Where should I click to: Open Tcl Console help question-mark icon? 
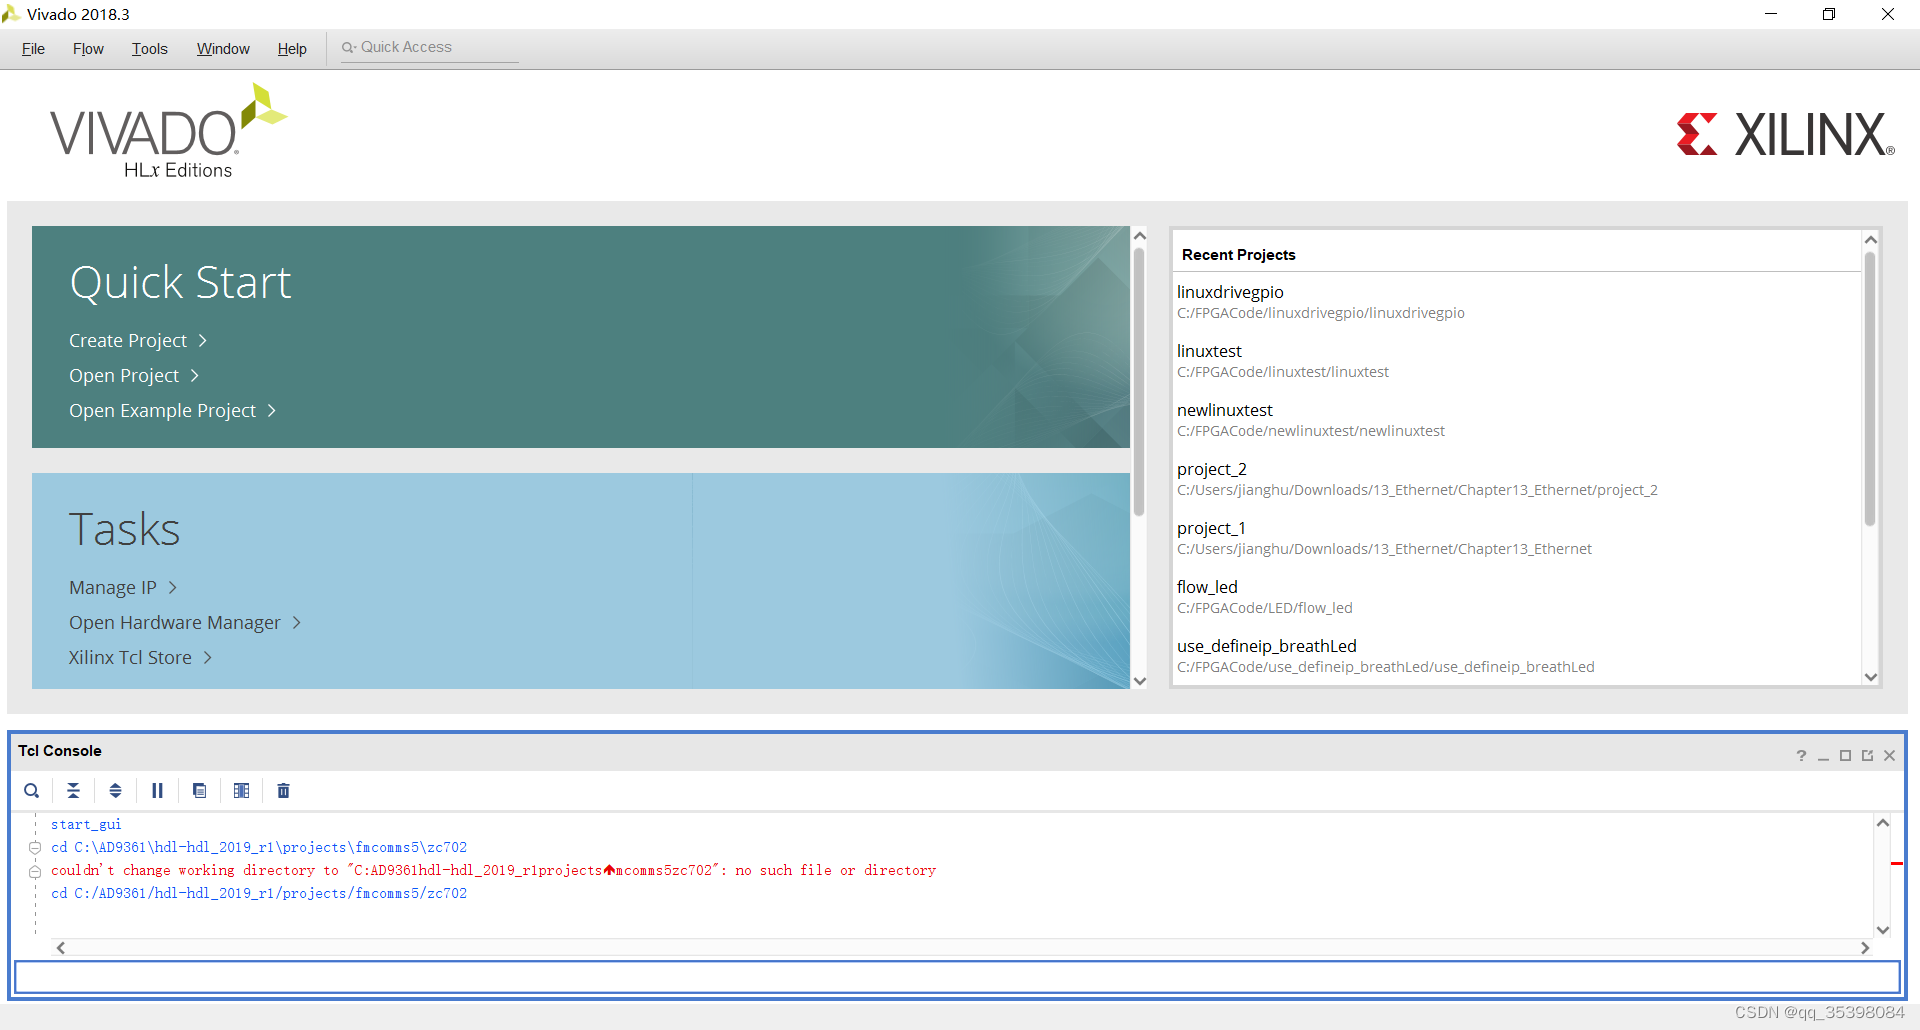1801,756
